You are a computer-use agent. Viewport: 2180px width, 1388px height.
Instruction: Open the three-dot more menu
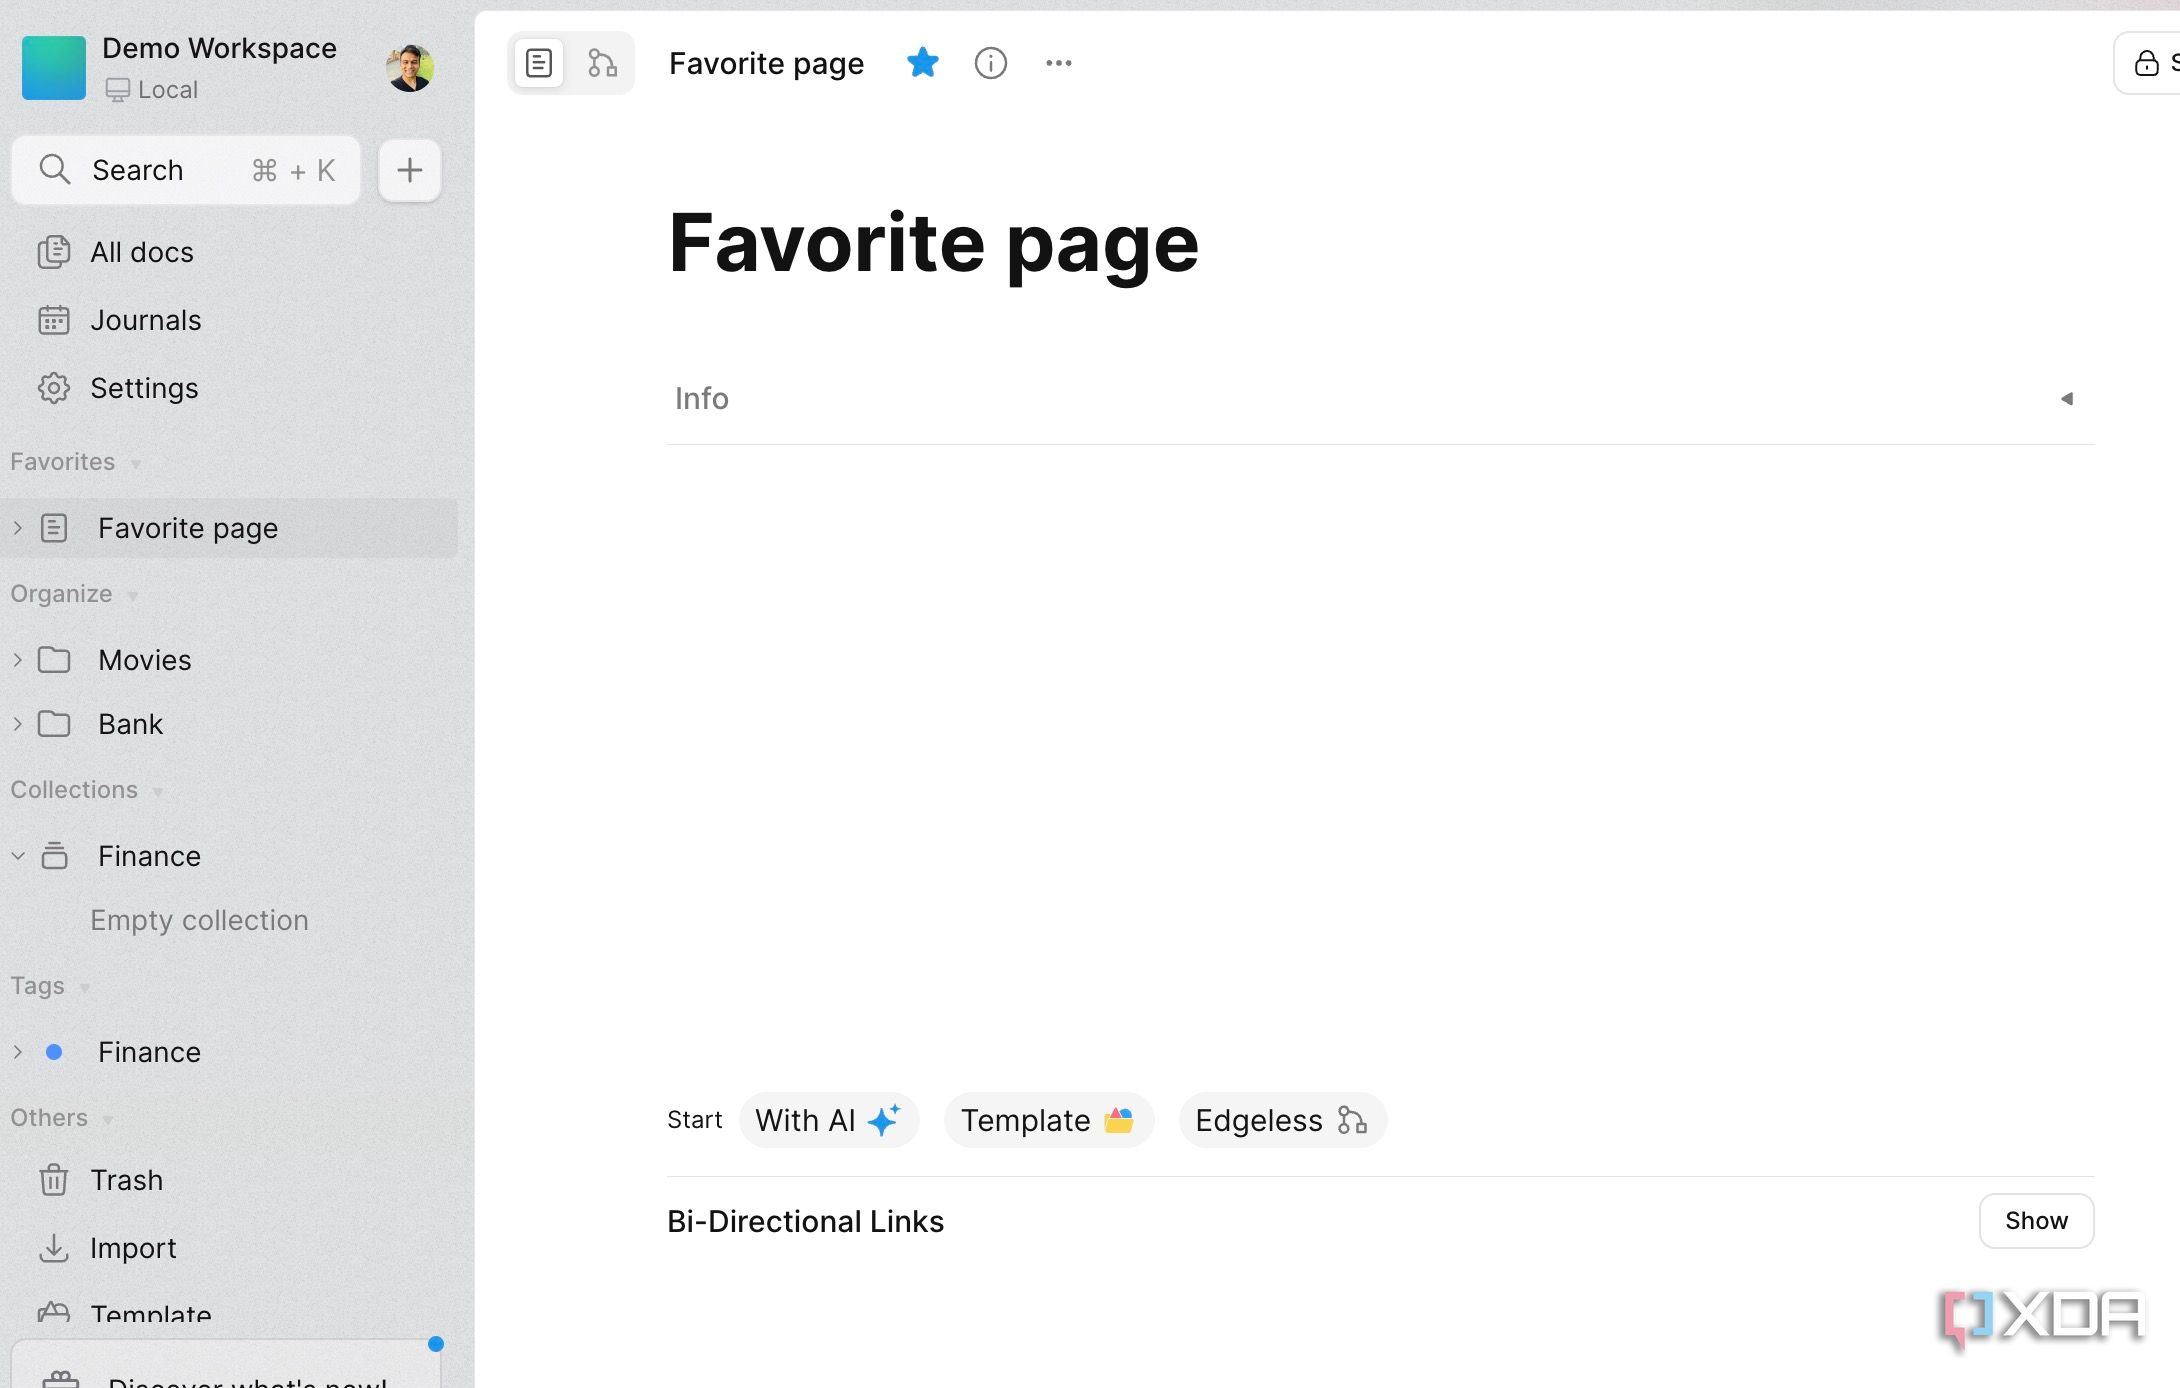click(x=1058, y=63)
